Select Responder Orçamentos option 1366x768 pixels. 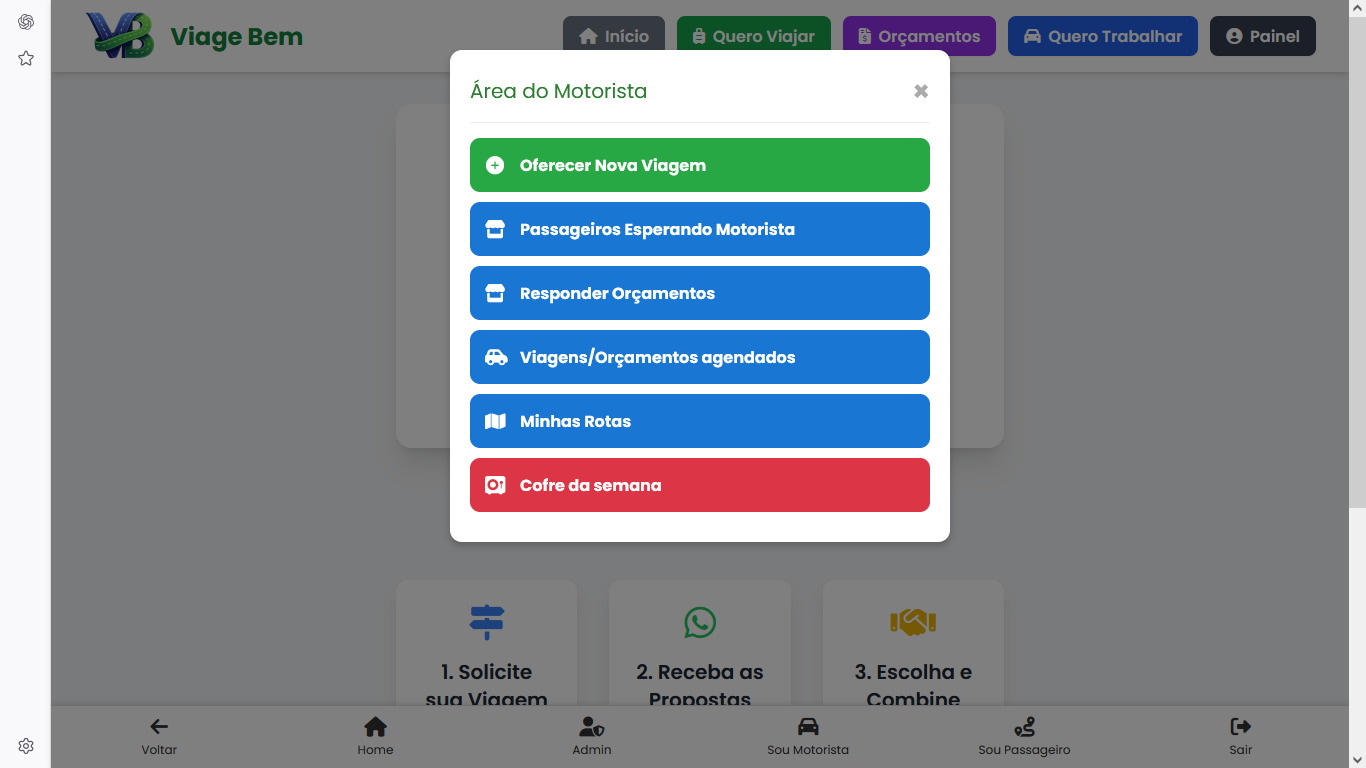point(699,293)
